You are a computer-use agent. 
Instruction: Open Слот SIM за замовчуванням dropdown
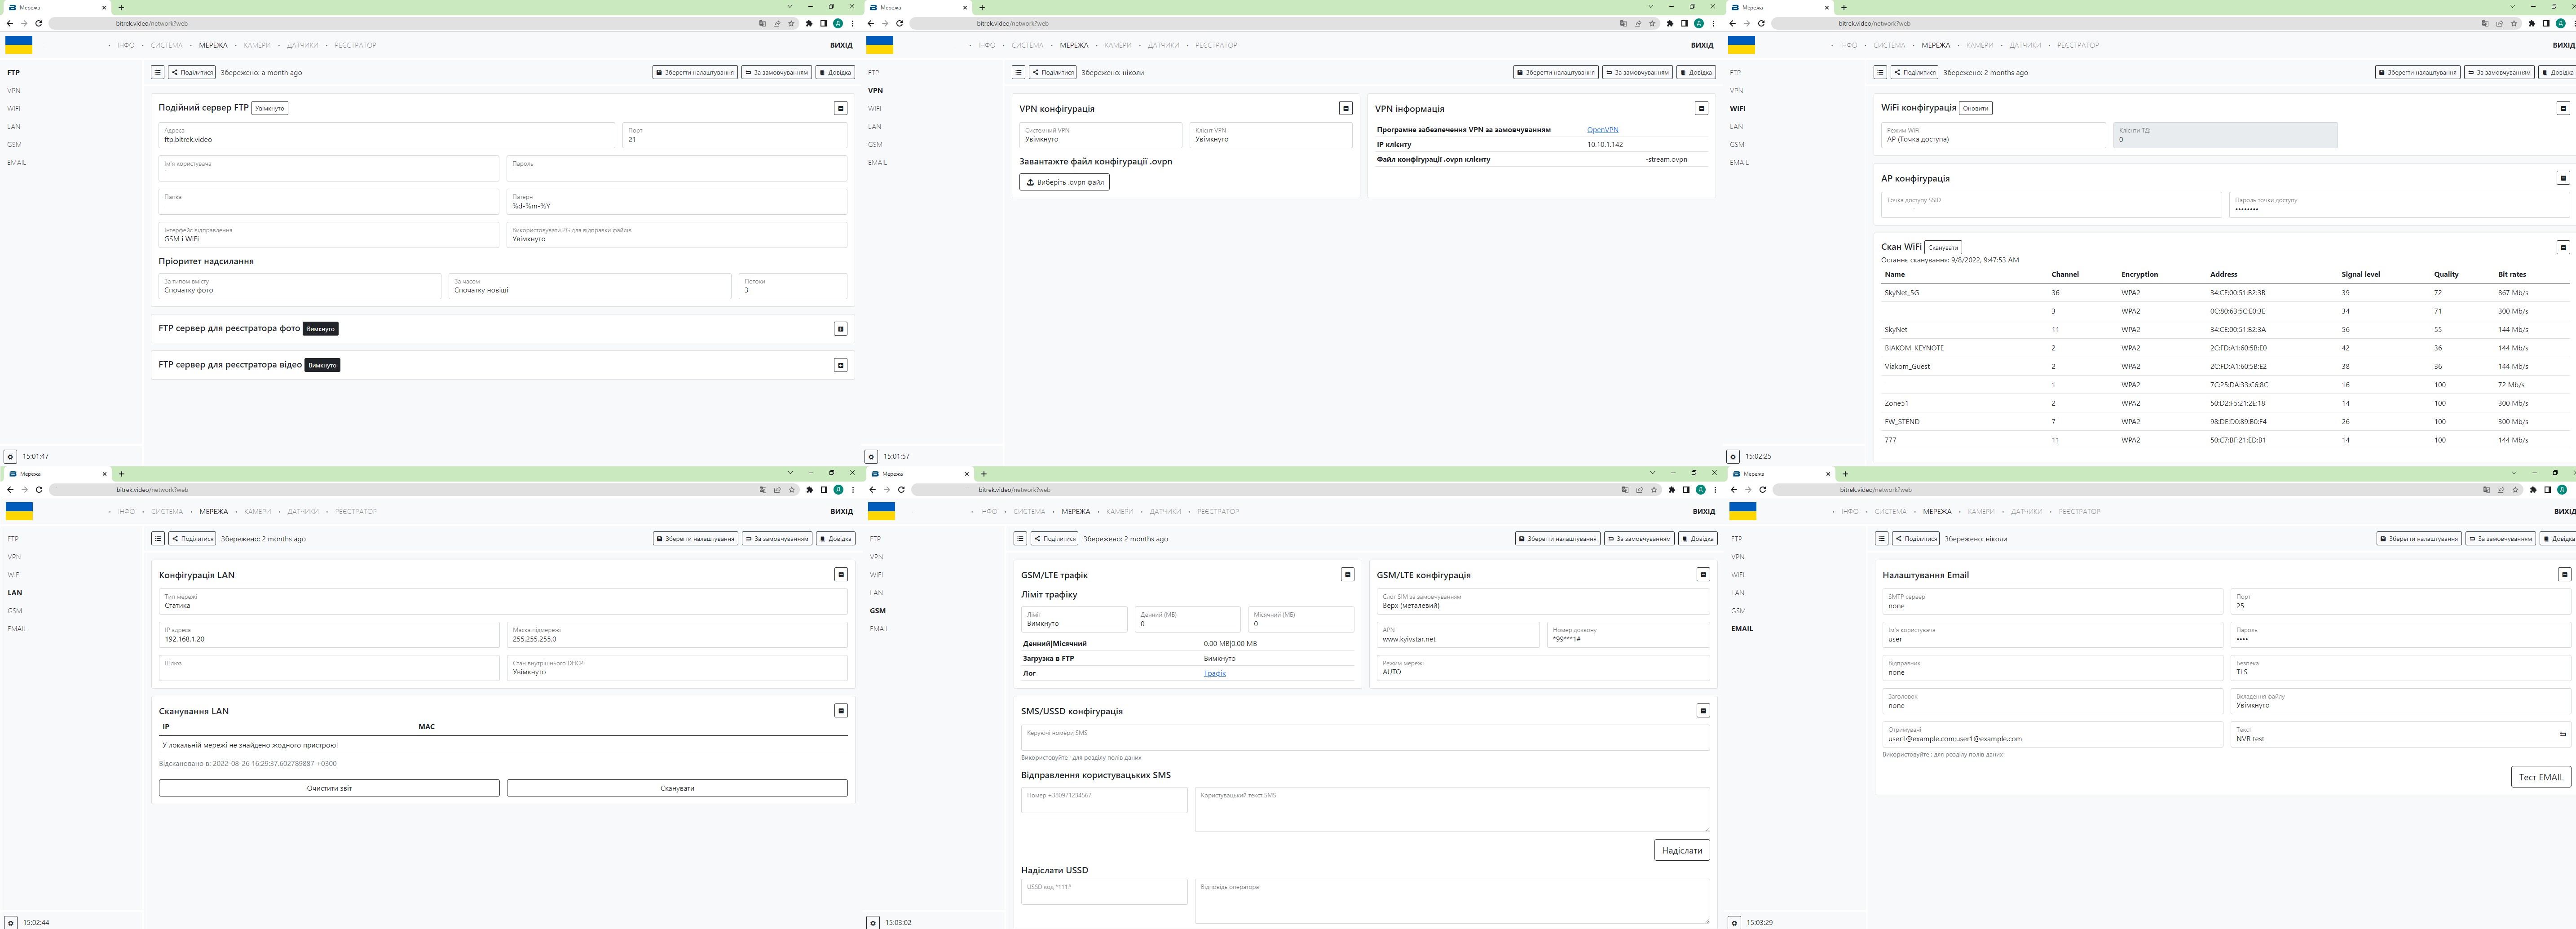click(1543, 601)
